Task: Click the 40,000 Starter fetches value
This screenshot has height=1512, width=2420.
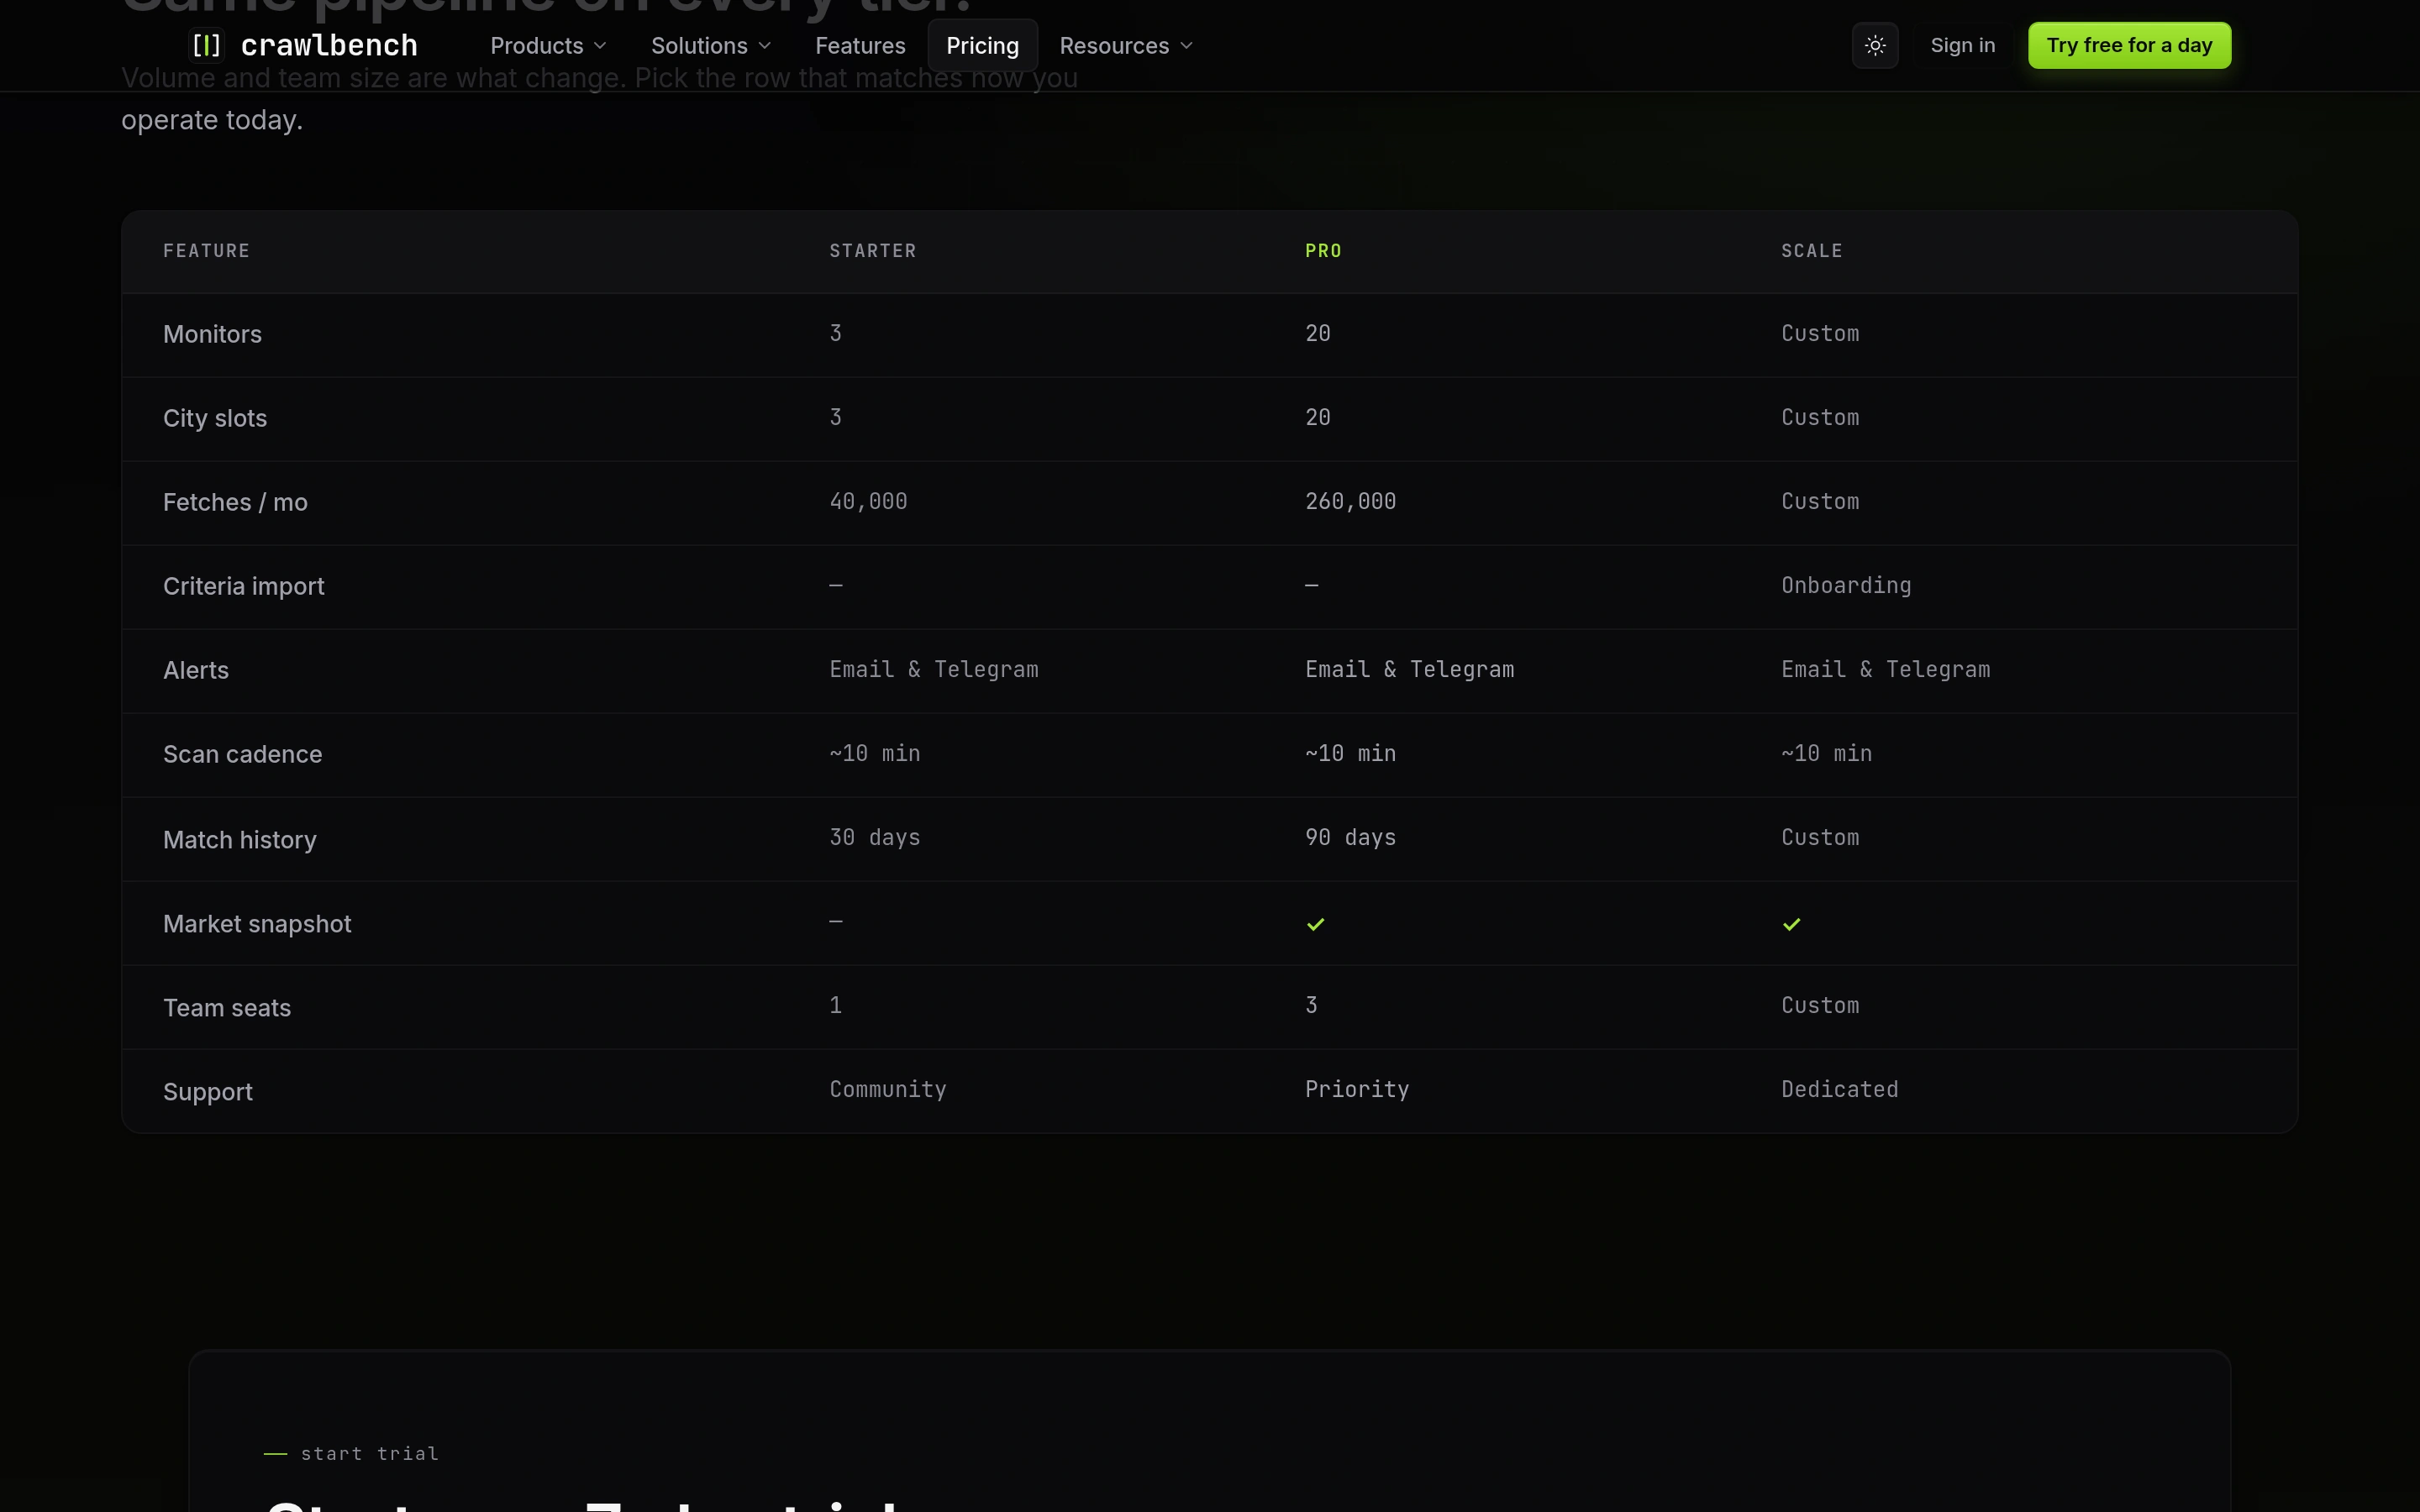Action: [x=868, y=501]
